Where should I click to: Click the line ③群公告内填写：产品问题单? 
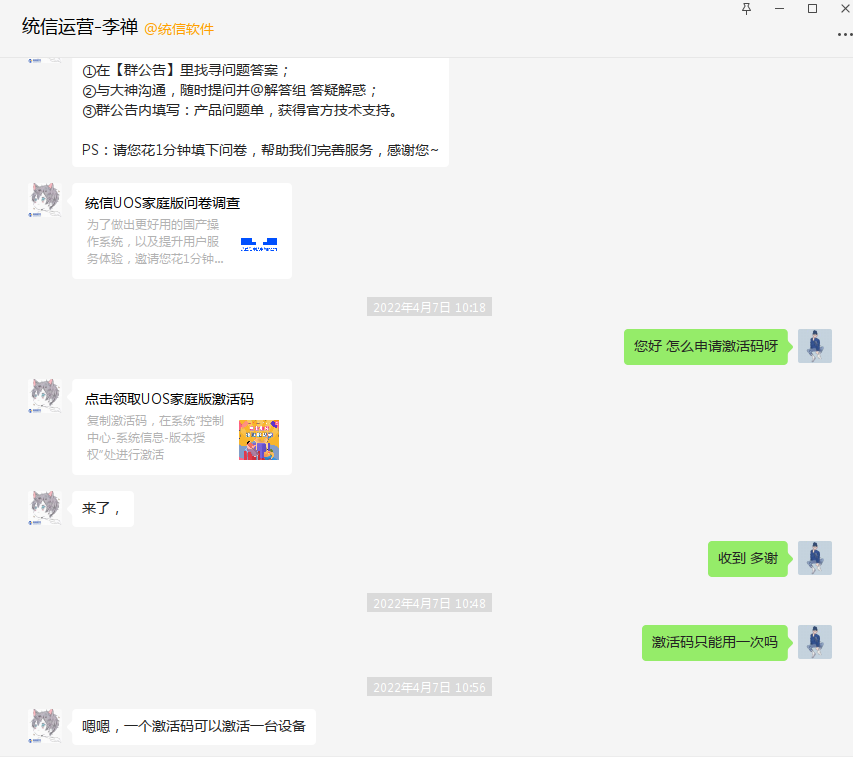242,110
